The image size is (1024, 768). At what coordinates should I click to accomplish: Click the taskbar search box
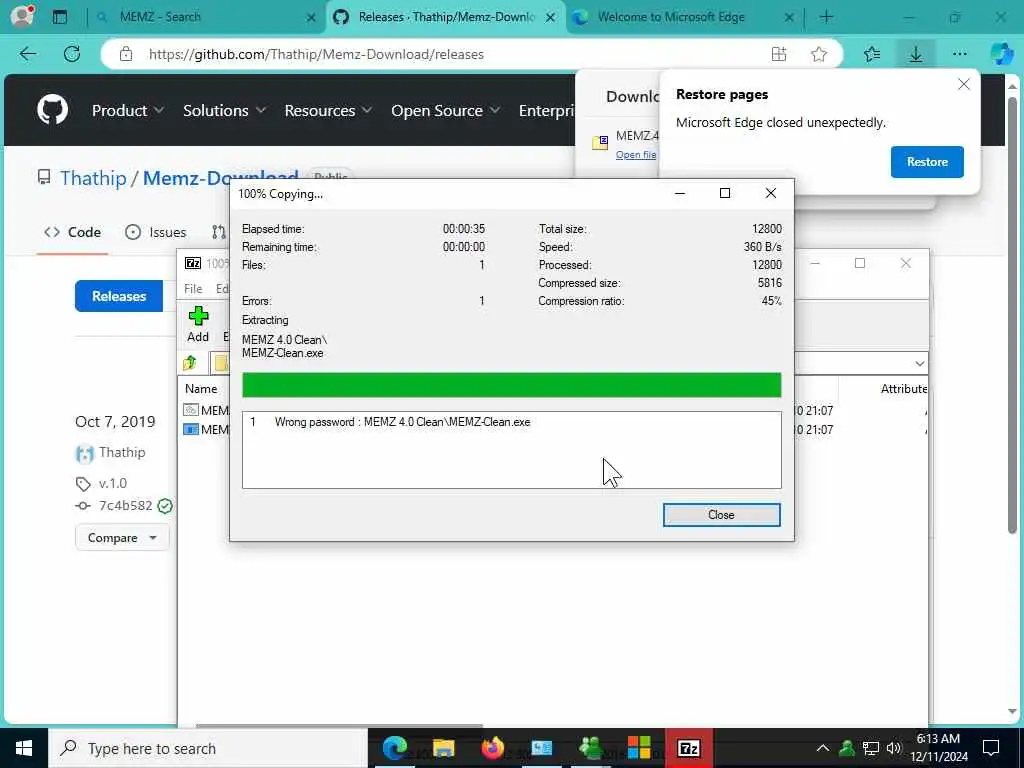(208, 748)
